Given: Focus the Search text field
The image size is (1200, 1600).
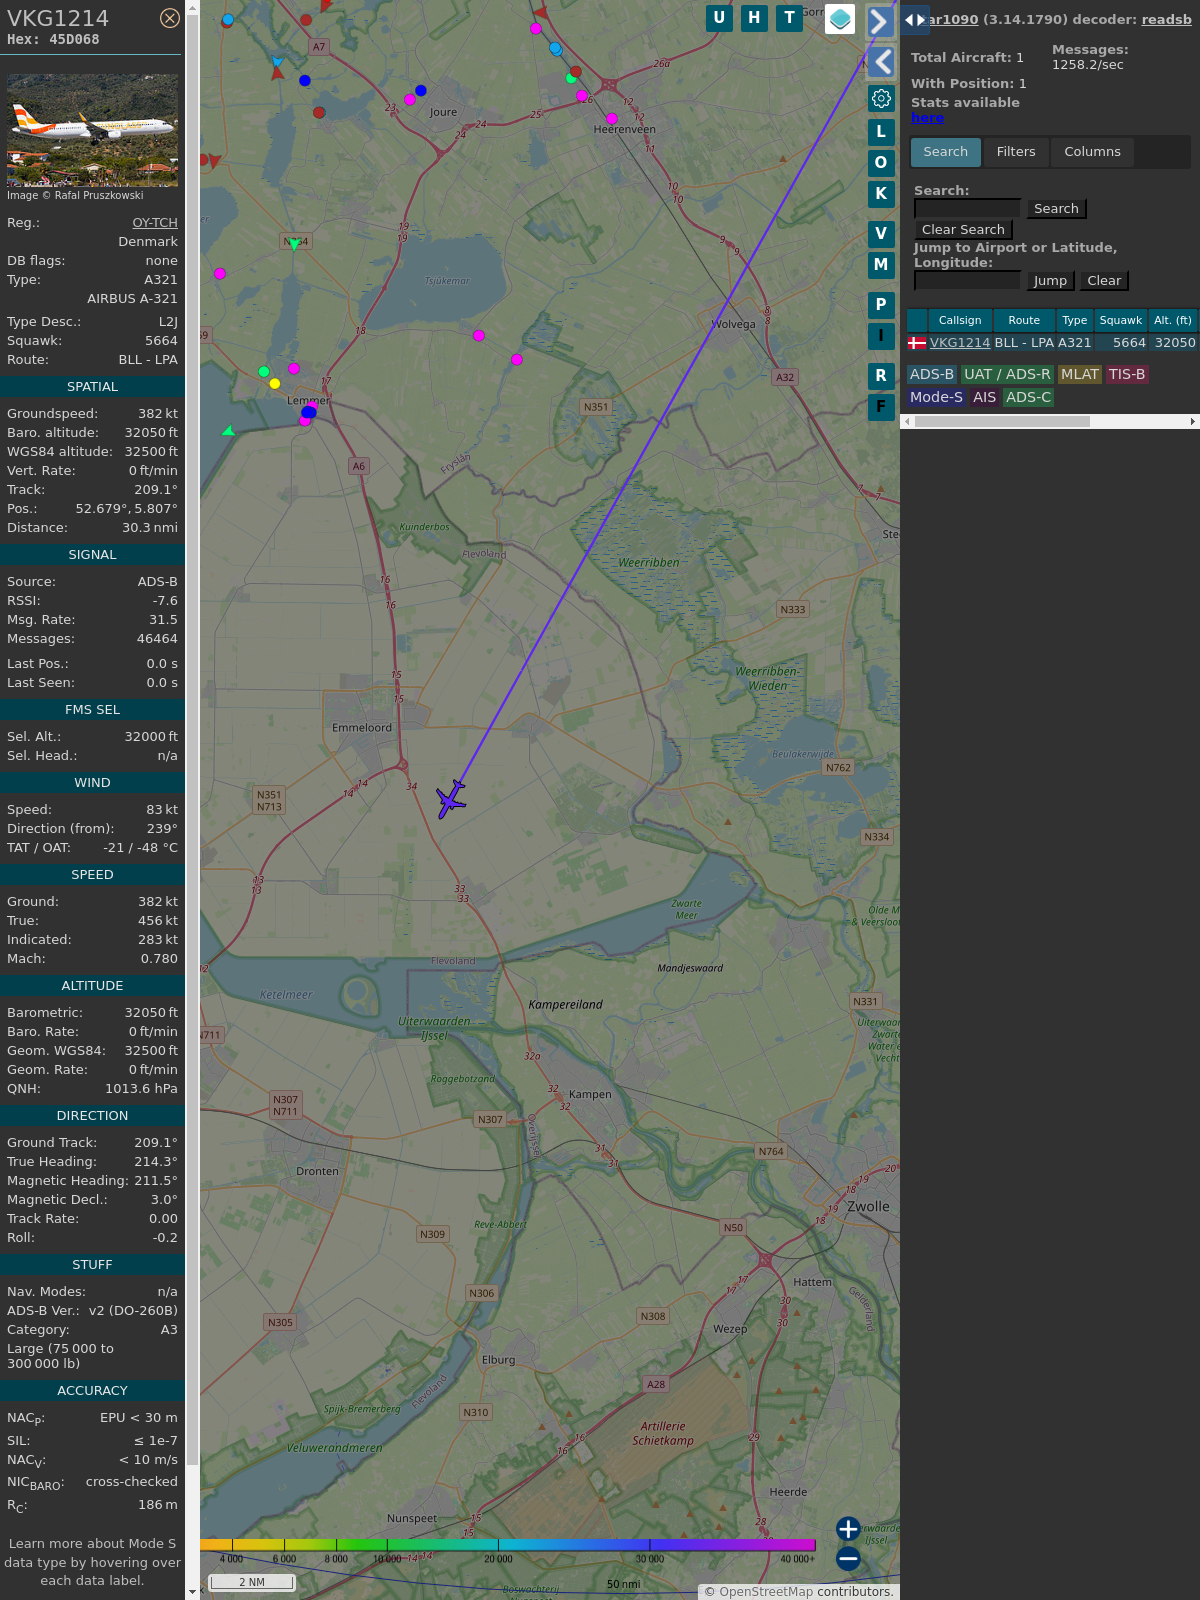Looking at the screenshot, I should (967, 208).
